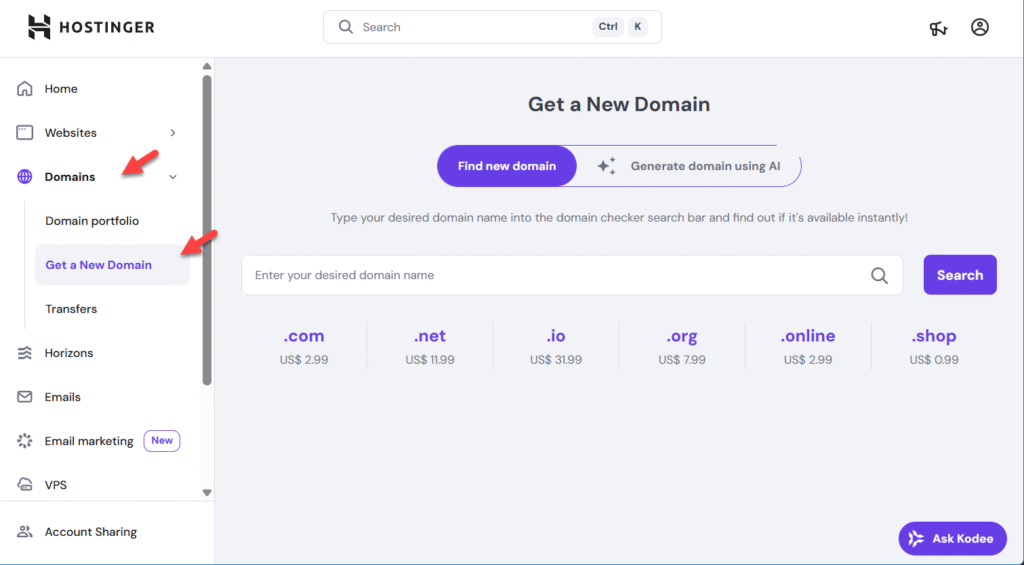Switch to Generate domain using AI tab
Screen dimensions: 1024x565
(x=689, y=166)
